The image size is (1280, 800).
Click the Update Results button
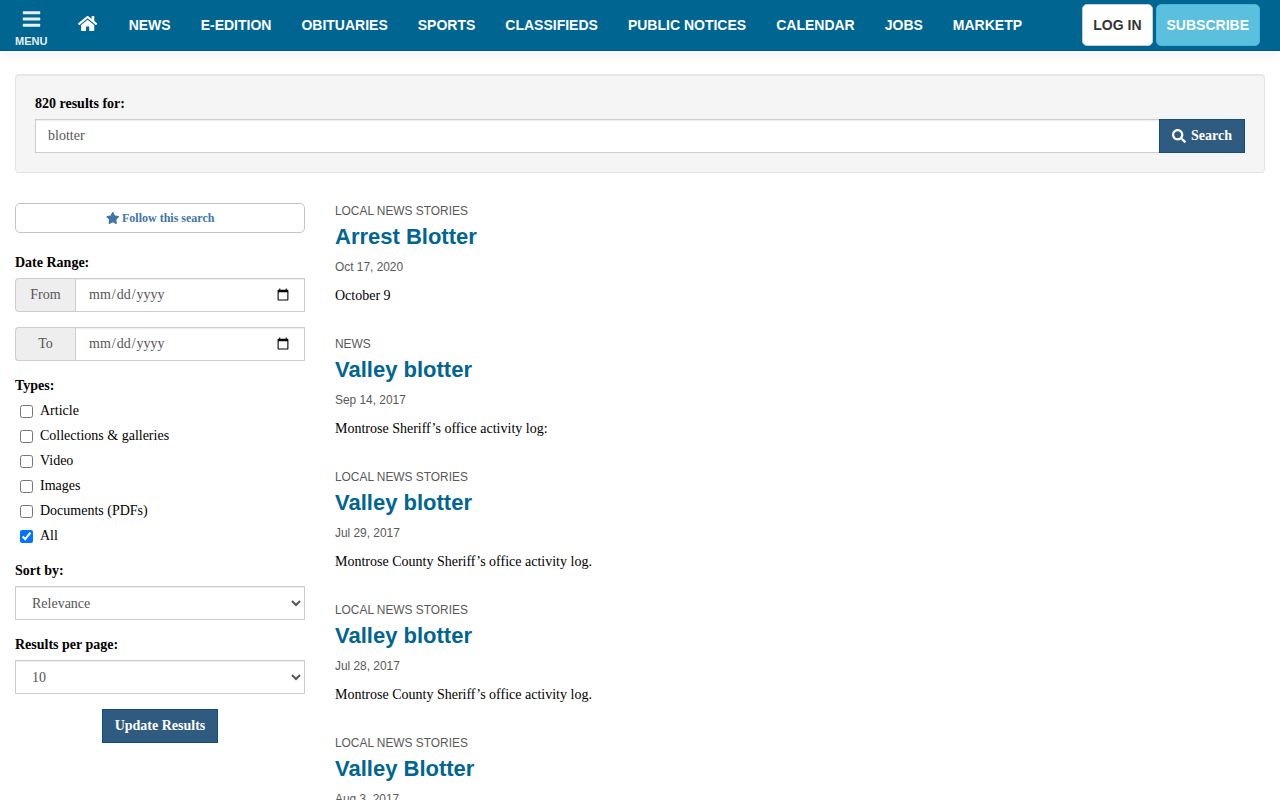[160, 726]
